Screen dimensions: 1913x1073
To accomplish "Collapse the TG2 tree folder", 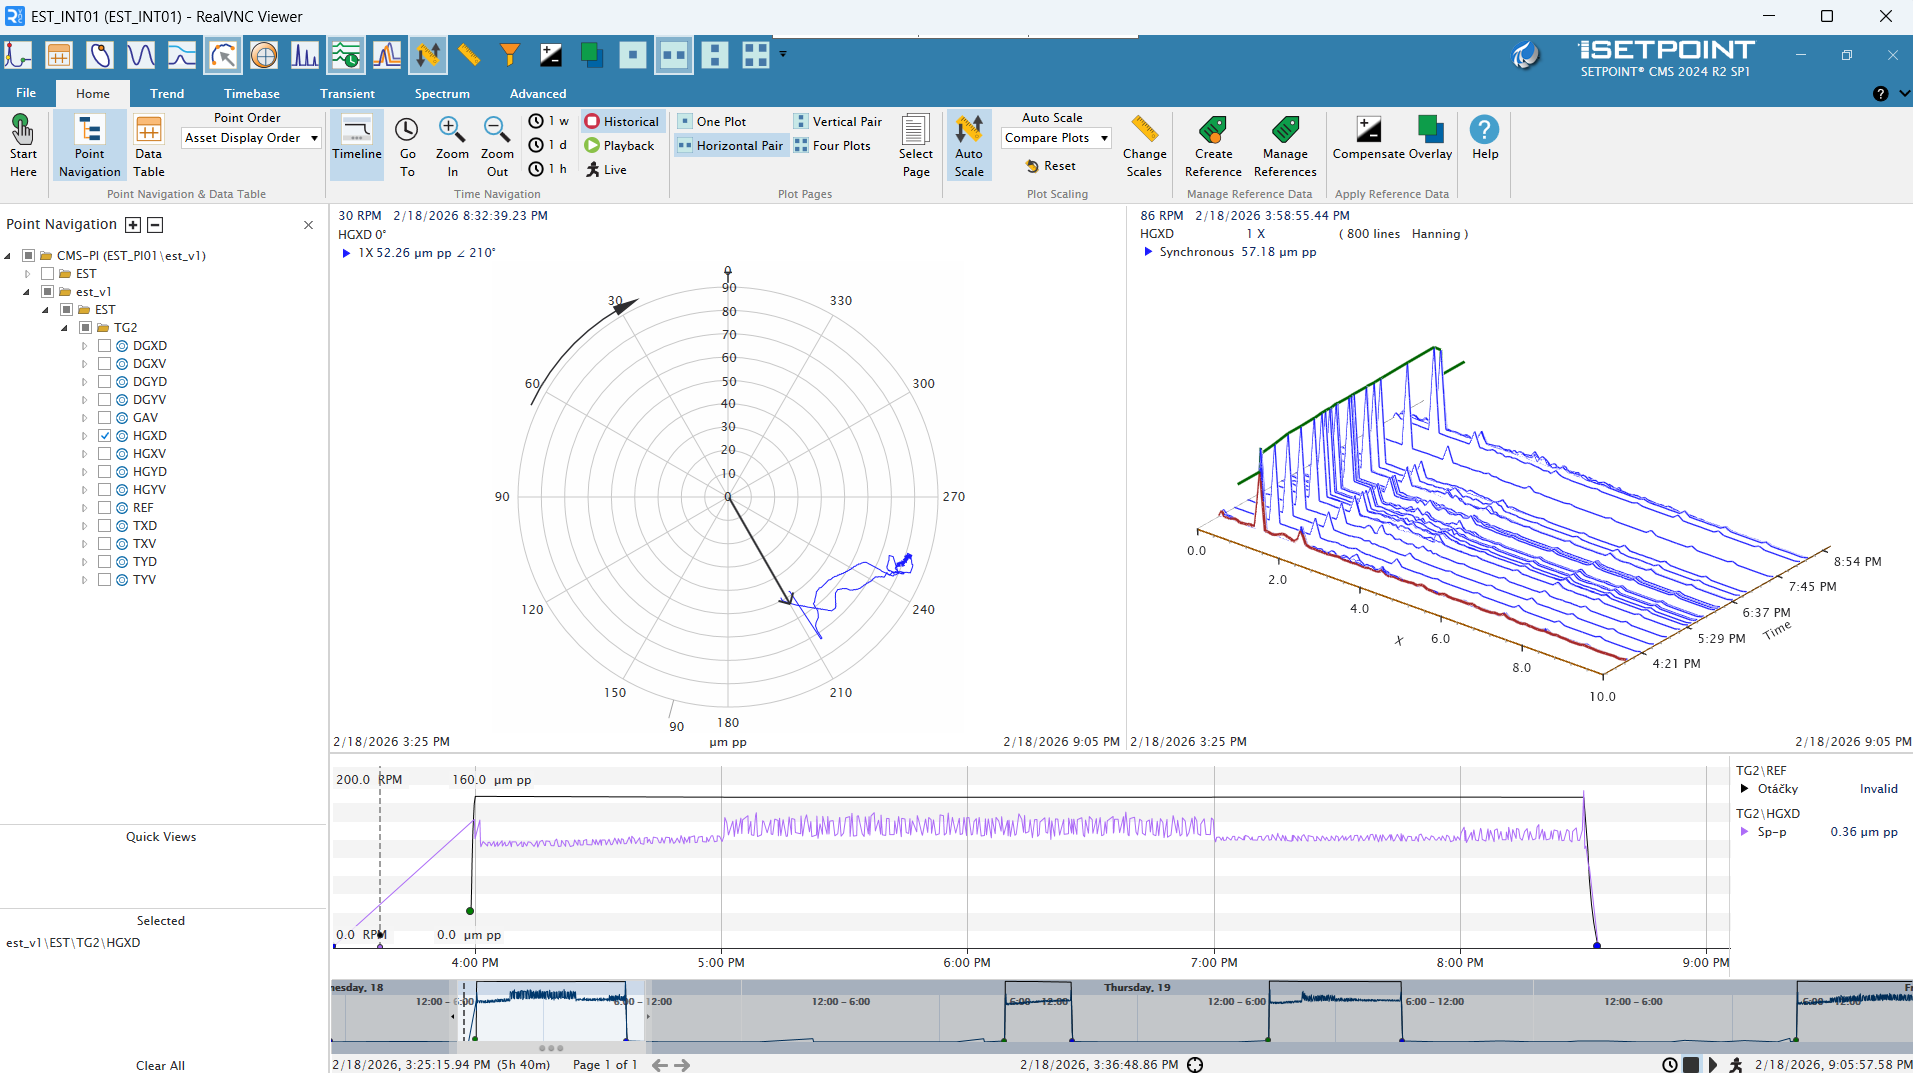I will (65, 328).
